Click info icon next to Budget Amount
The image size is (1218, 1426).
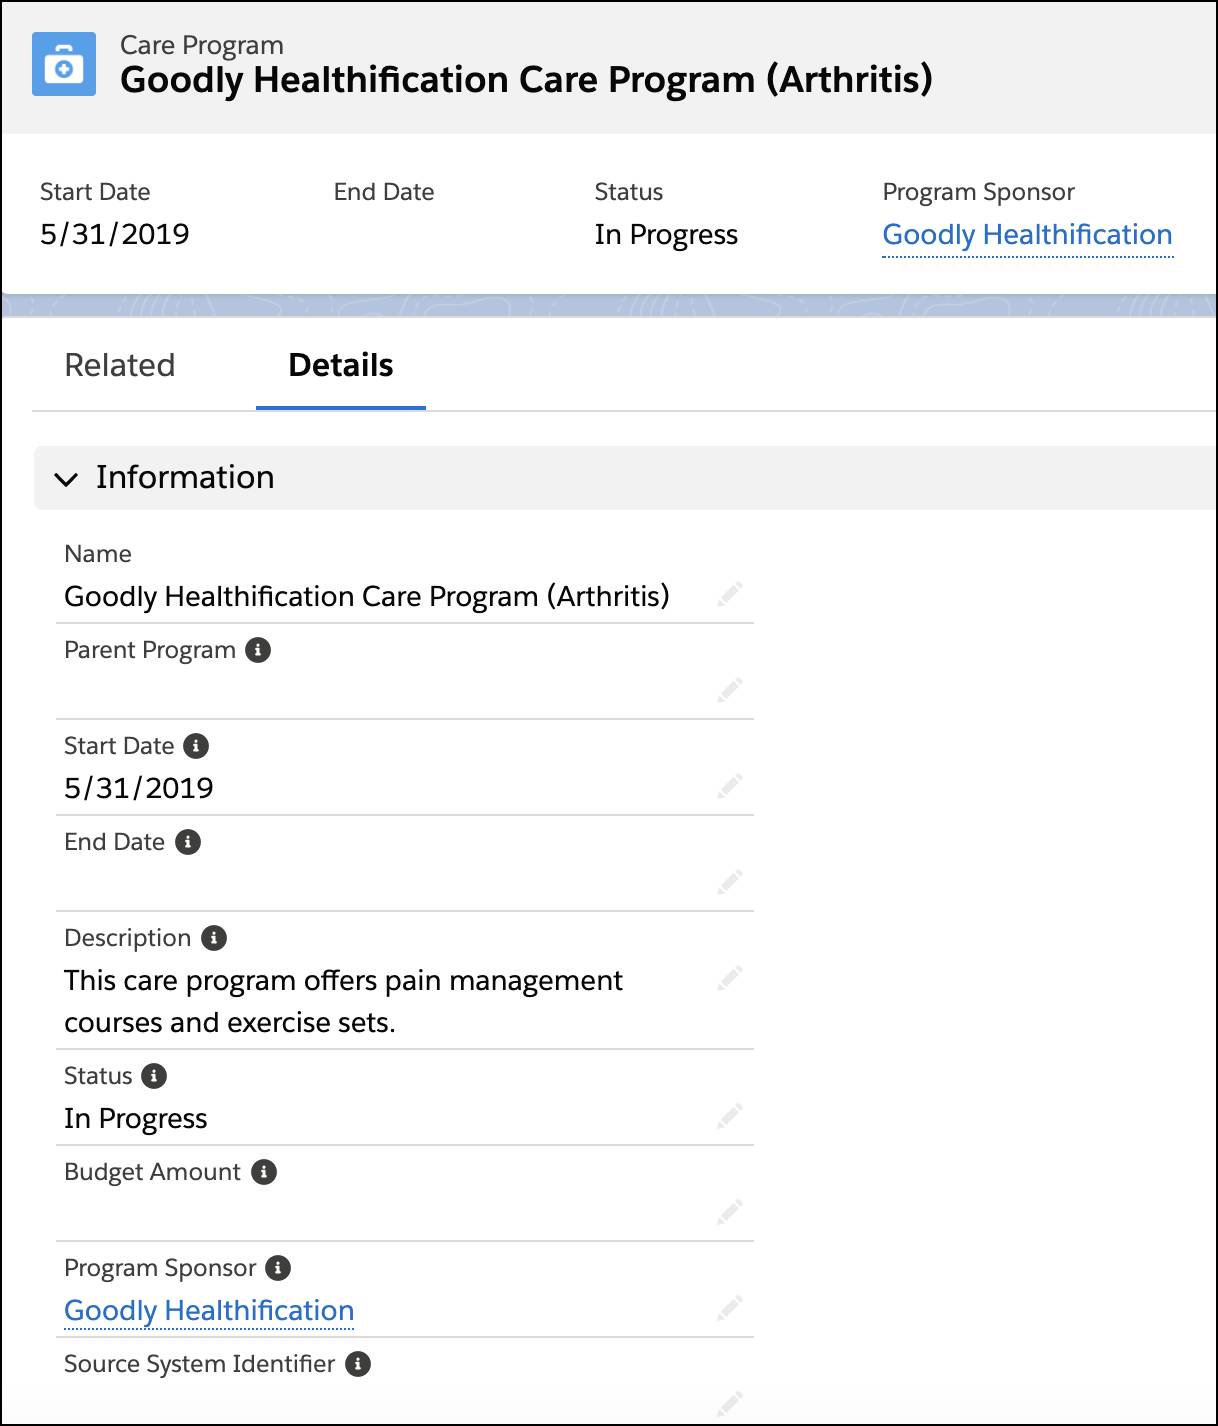click(x=264, y=1172)
